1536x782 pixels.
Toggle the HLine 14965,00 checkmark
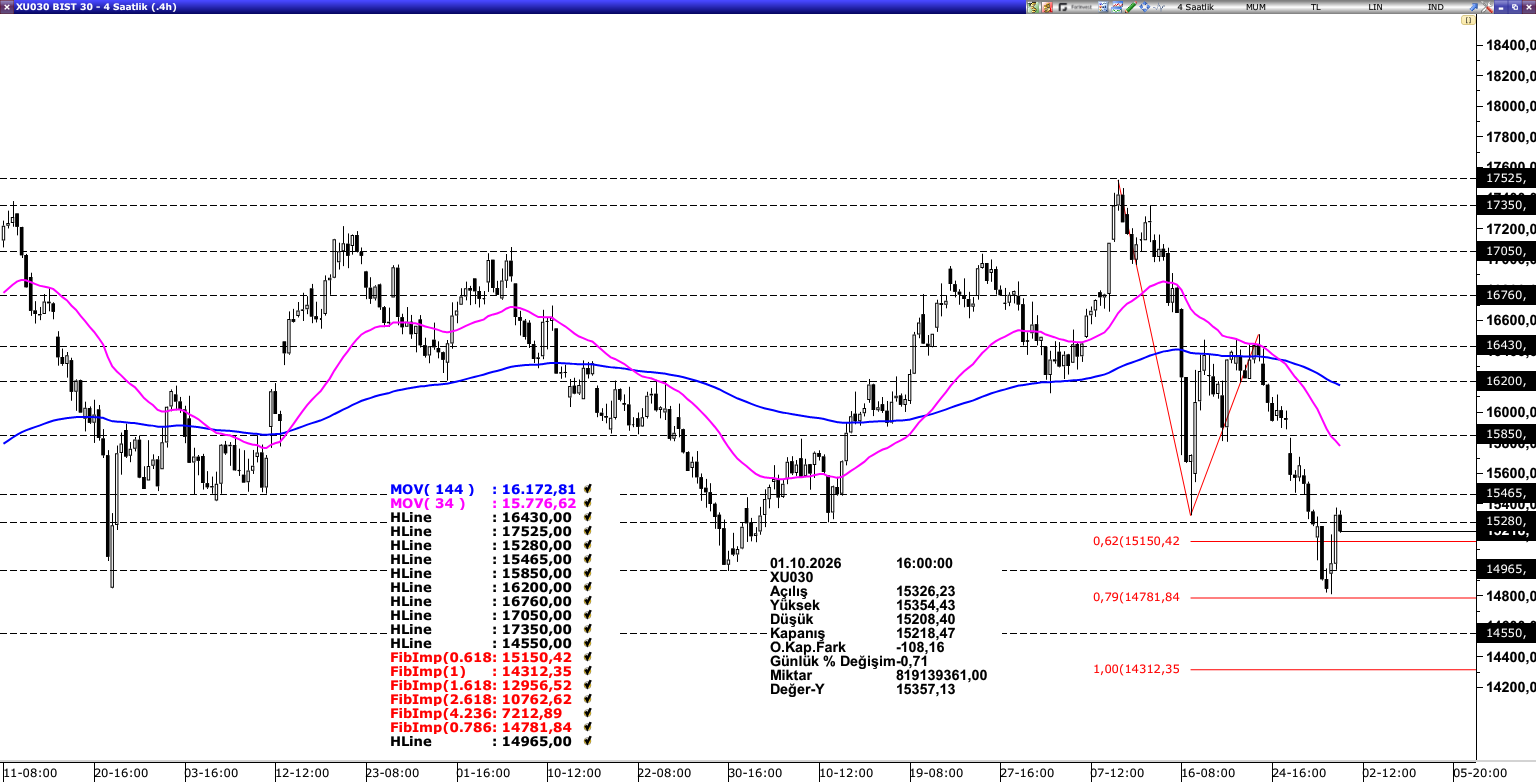tap(589, 741)
